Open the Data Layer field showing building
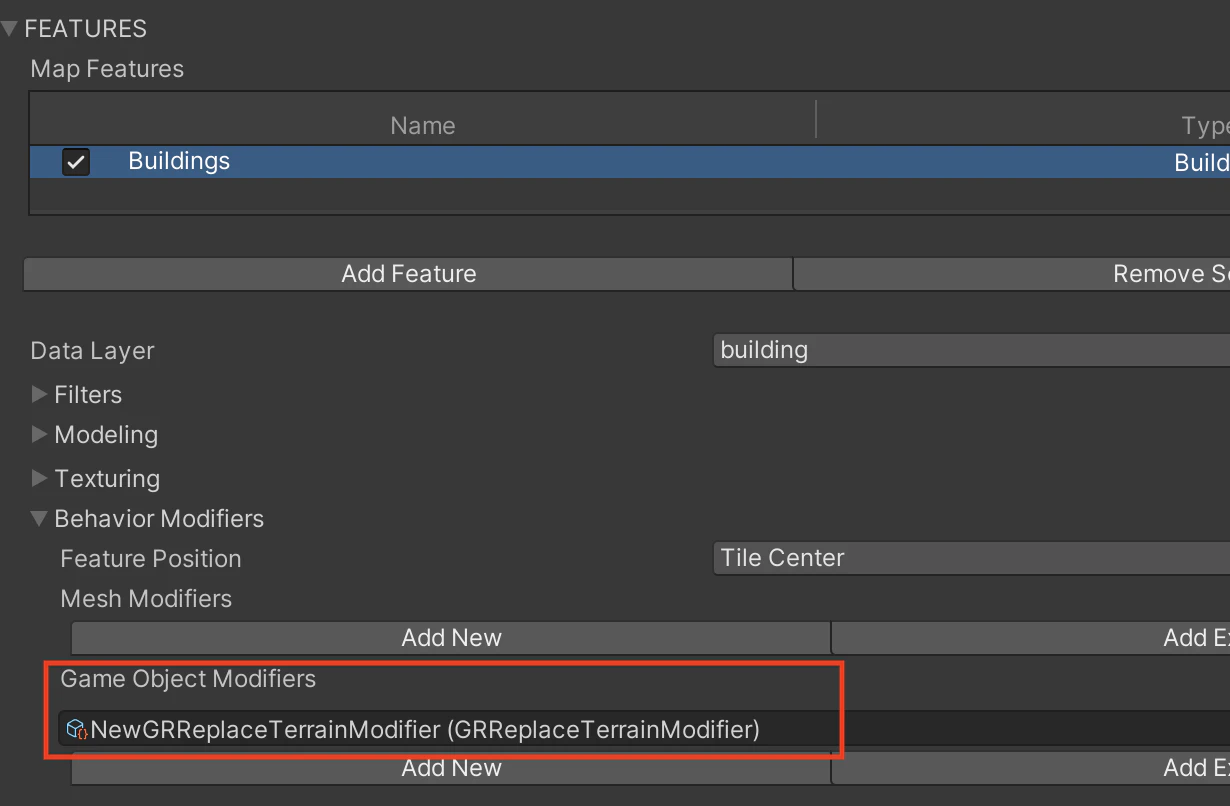Viewport: 1230px width, 806px height. [x=971, y=350]
